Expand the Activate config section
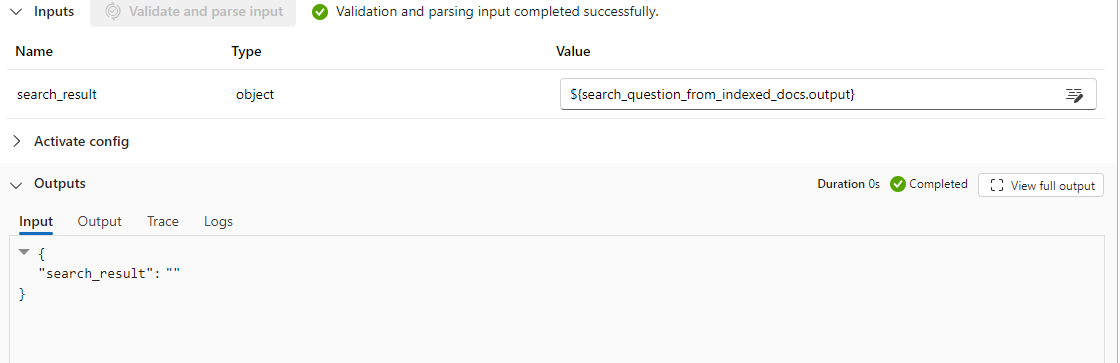The image size is (1120, 363). point(16,141)
